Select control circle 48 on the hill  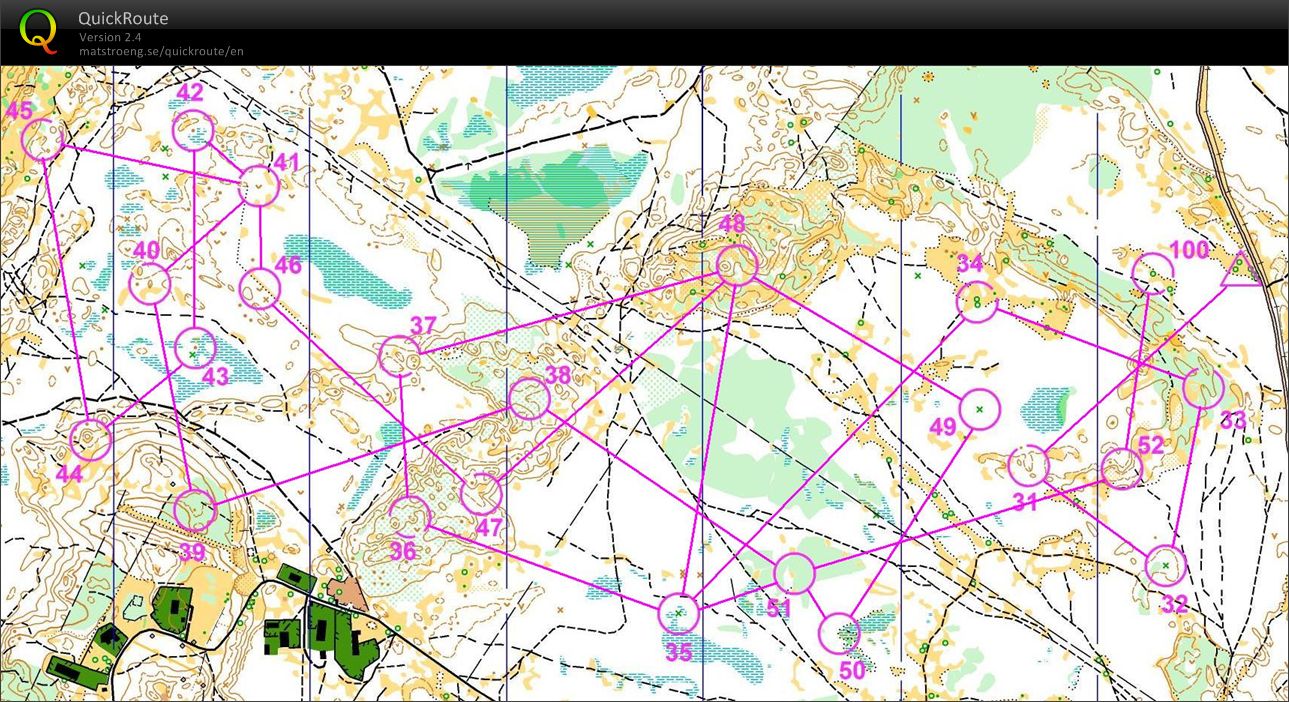tap(737, 265)
